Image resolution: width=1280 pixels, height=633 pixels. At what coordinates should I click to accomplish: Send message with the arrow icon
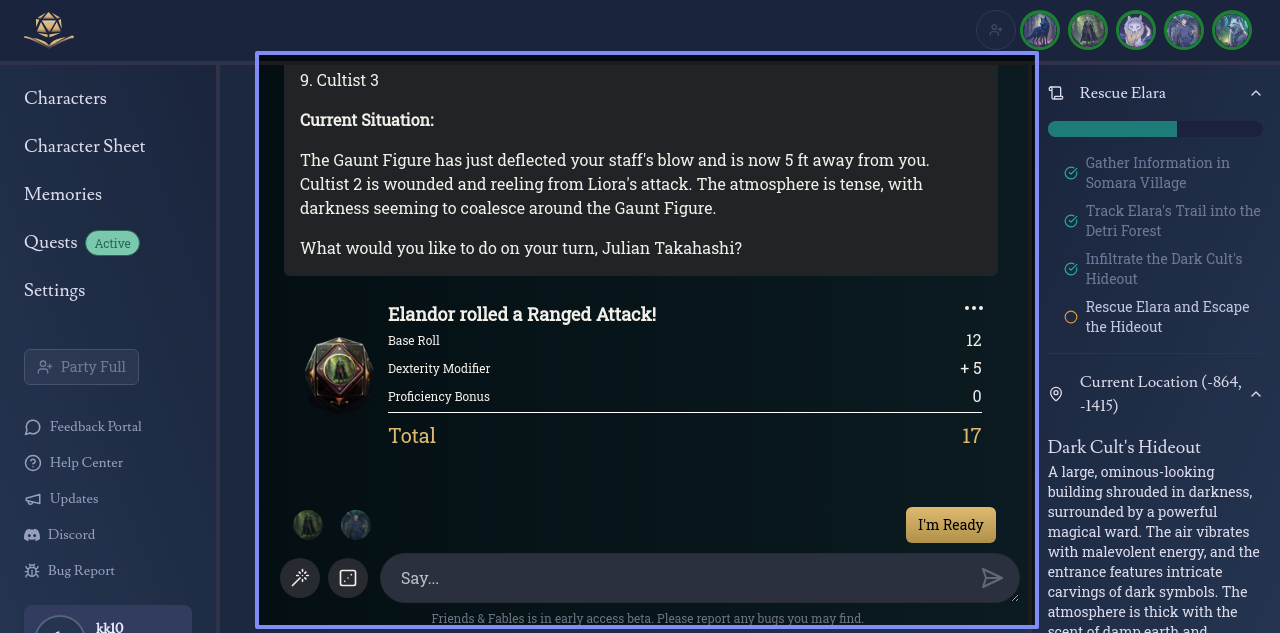click(x=992, y=578)
